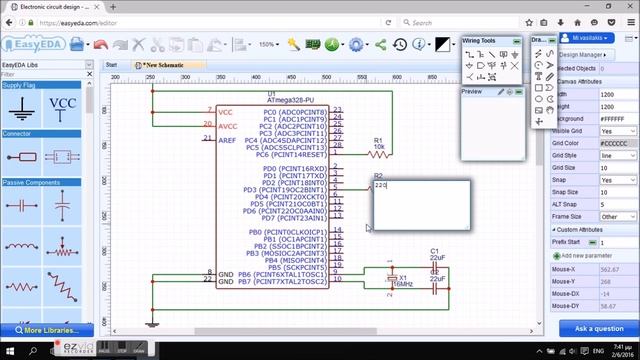Screen dimensions: 640x360
Task: Click the Grid Size input field
Action: coord(618,168)
